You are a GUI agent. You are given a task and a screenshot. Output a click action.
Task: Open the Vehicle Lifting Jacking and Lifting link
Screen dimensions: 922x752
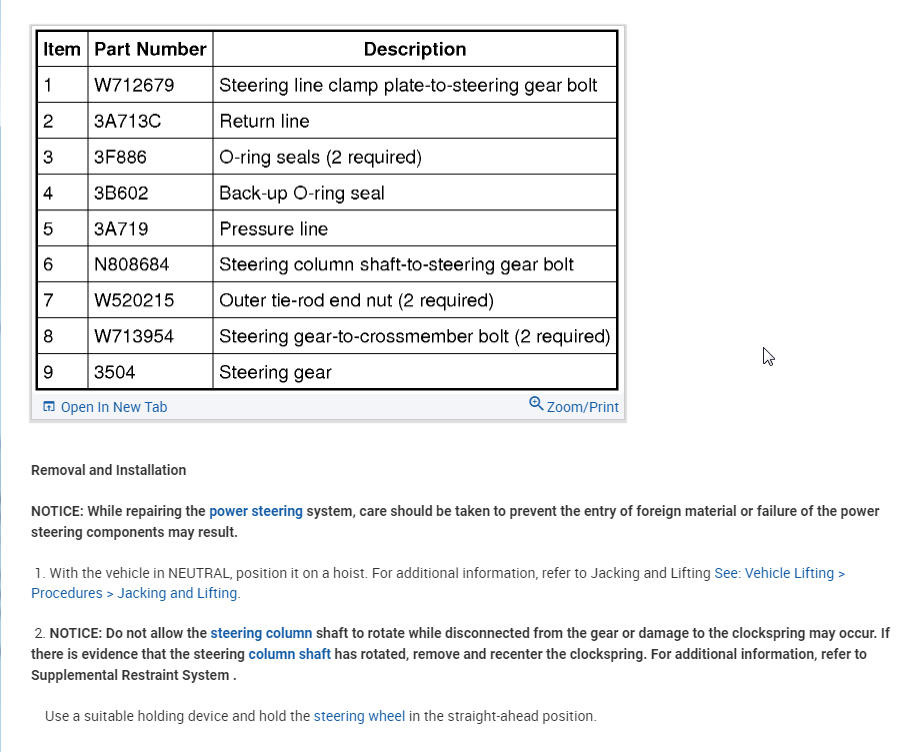[x=438, y=583]
